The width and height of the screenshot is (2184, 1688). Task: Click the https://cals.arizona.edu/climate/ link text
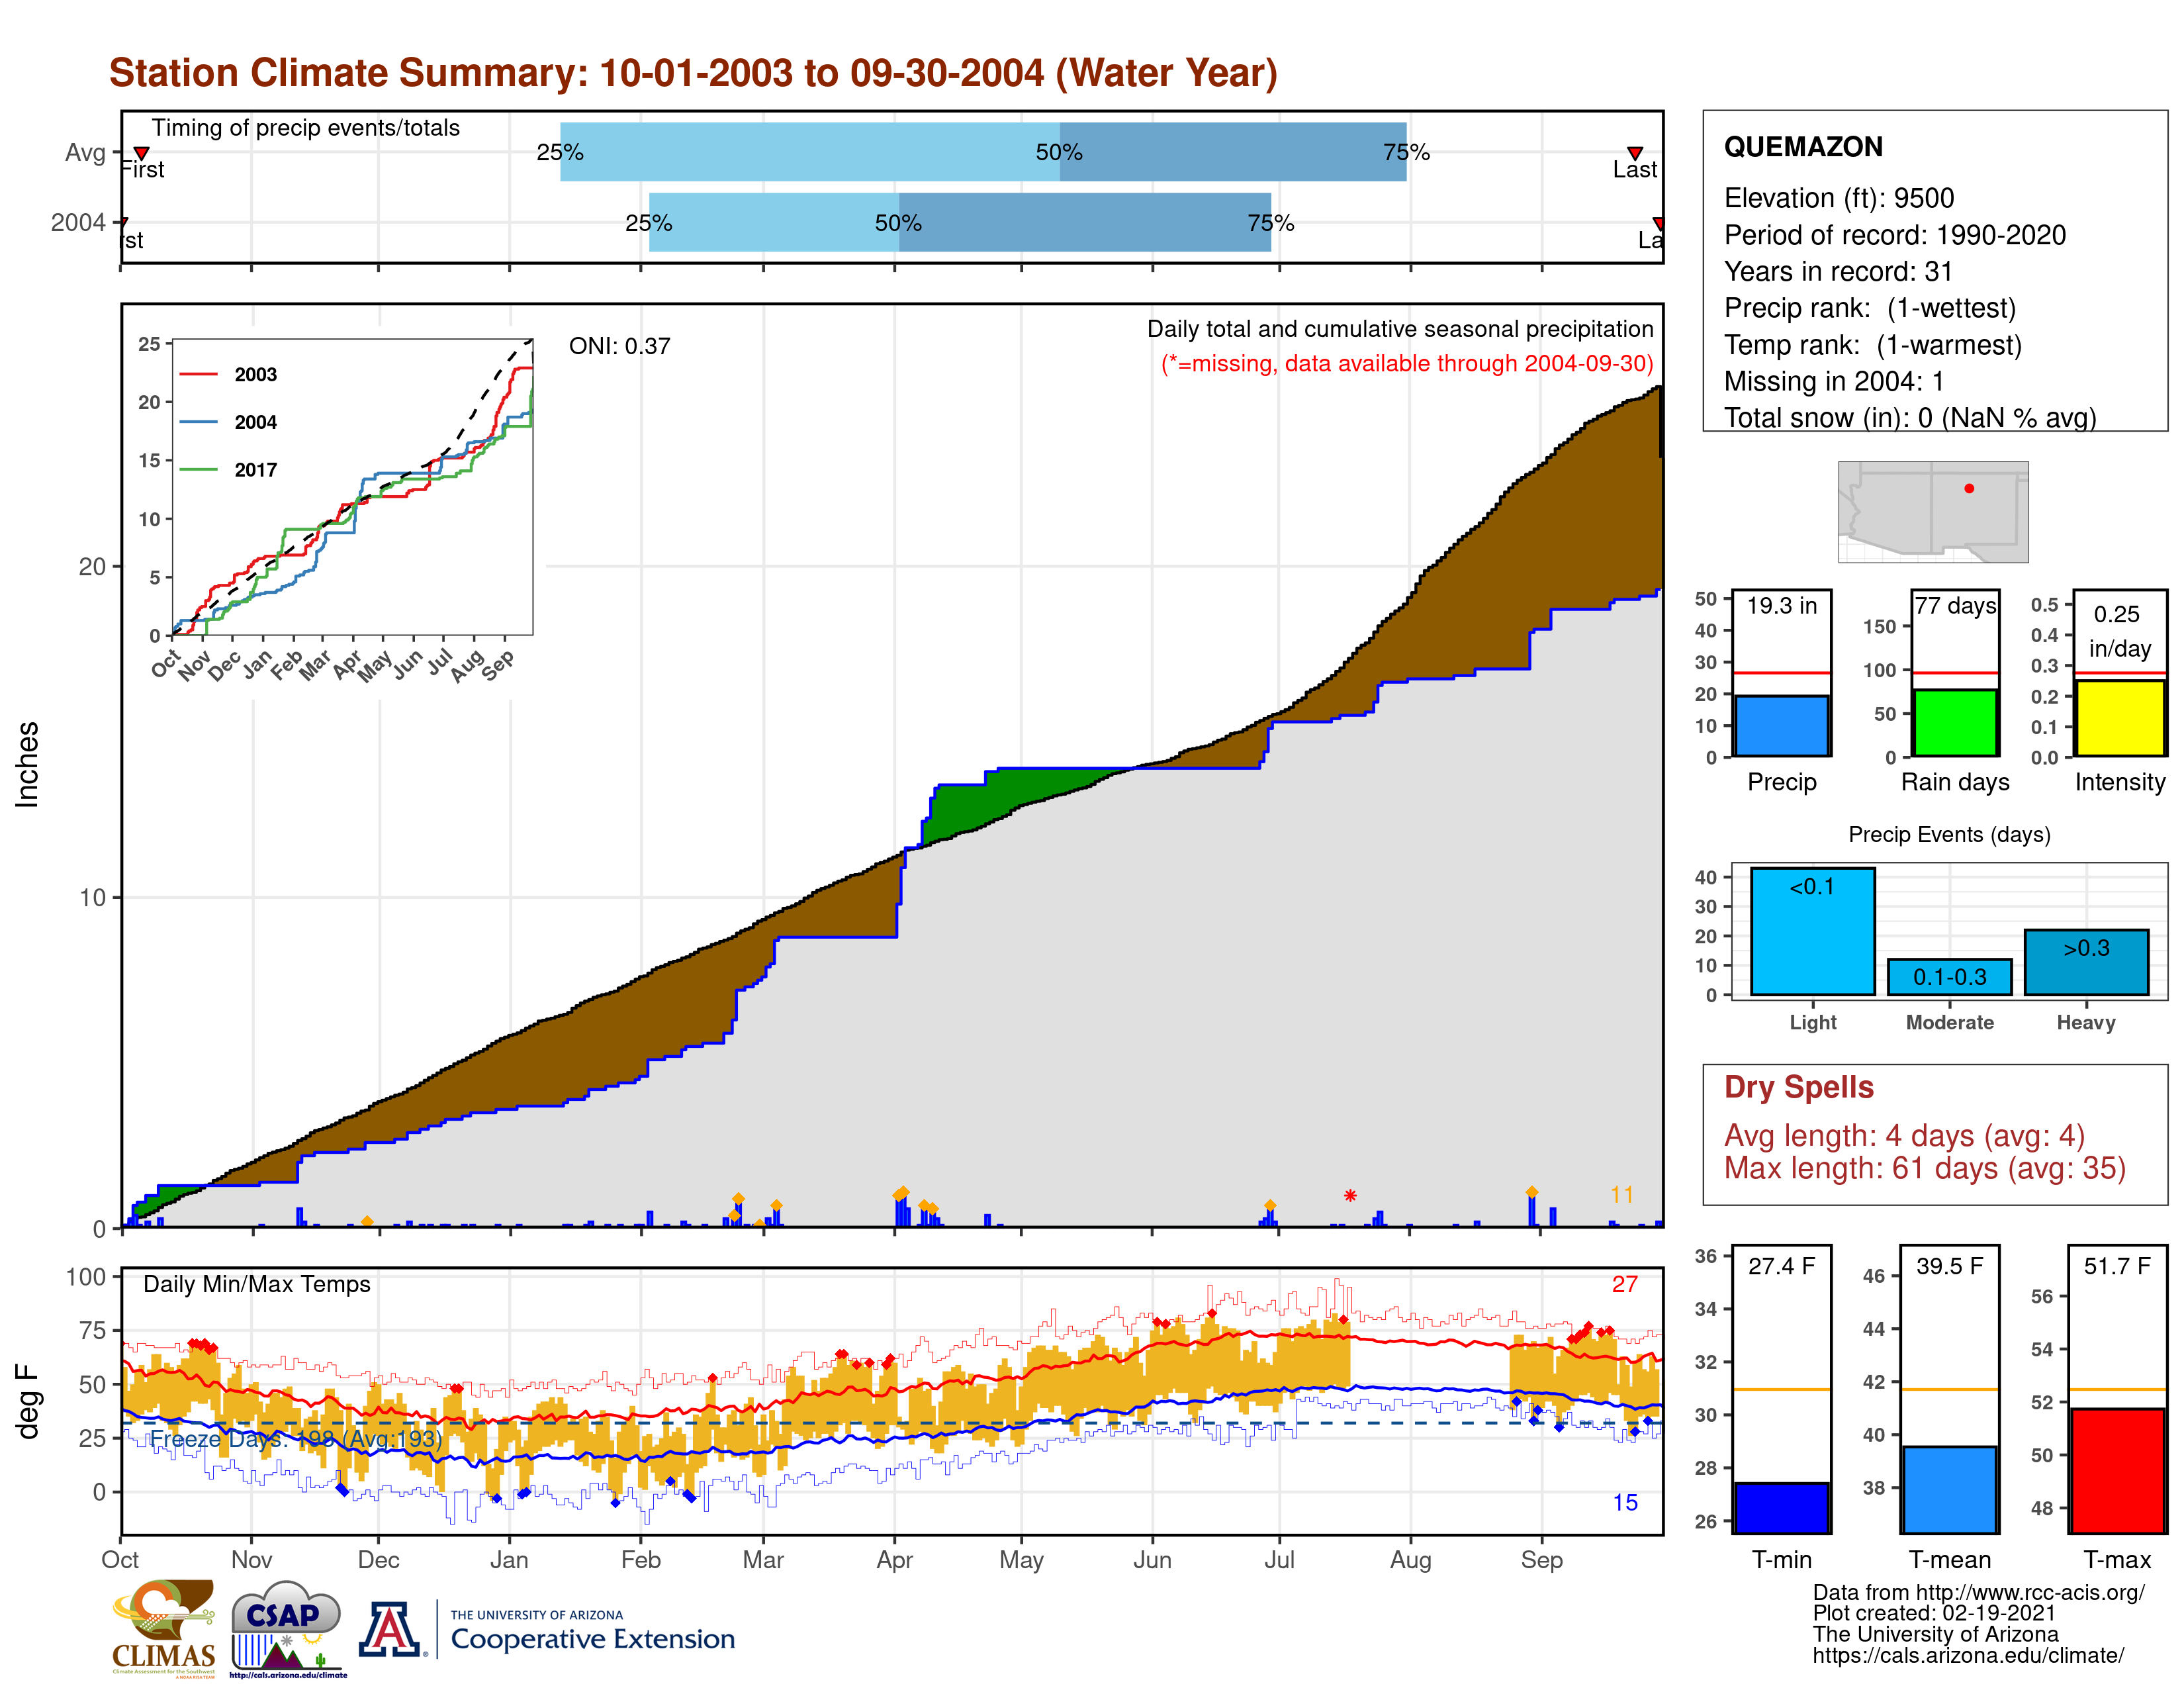1968,1655
